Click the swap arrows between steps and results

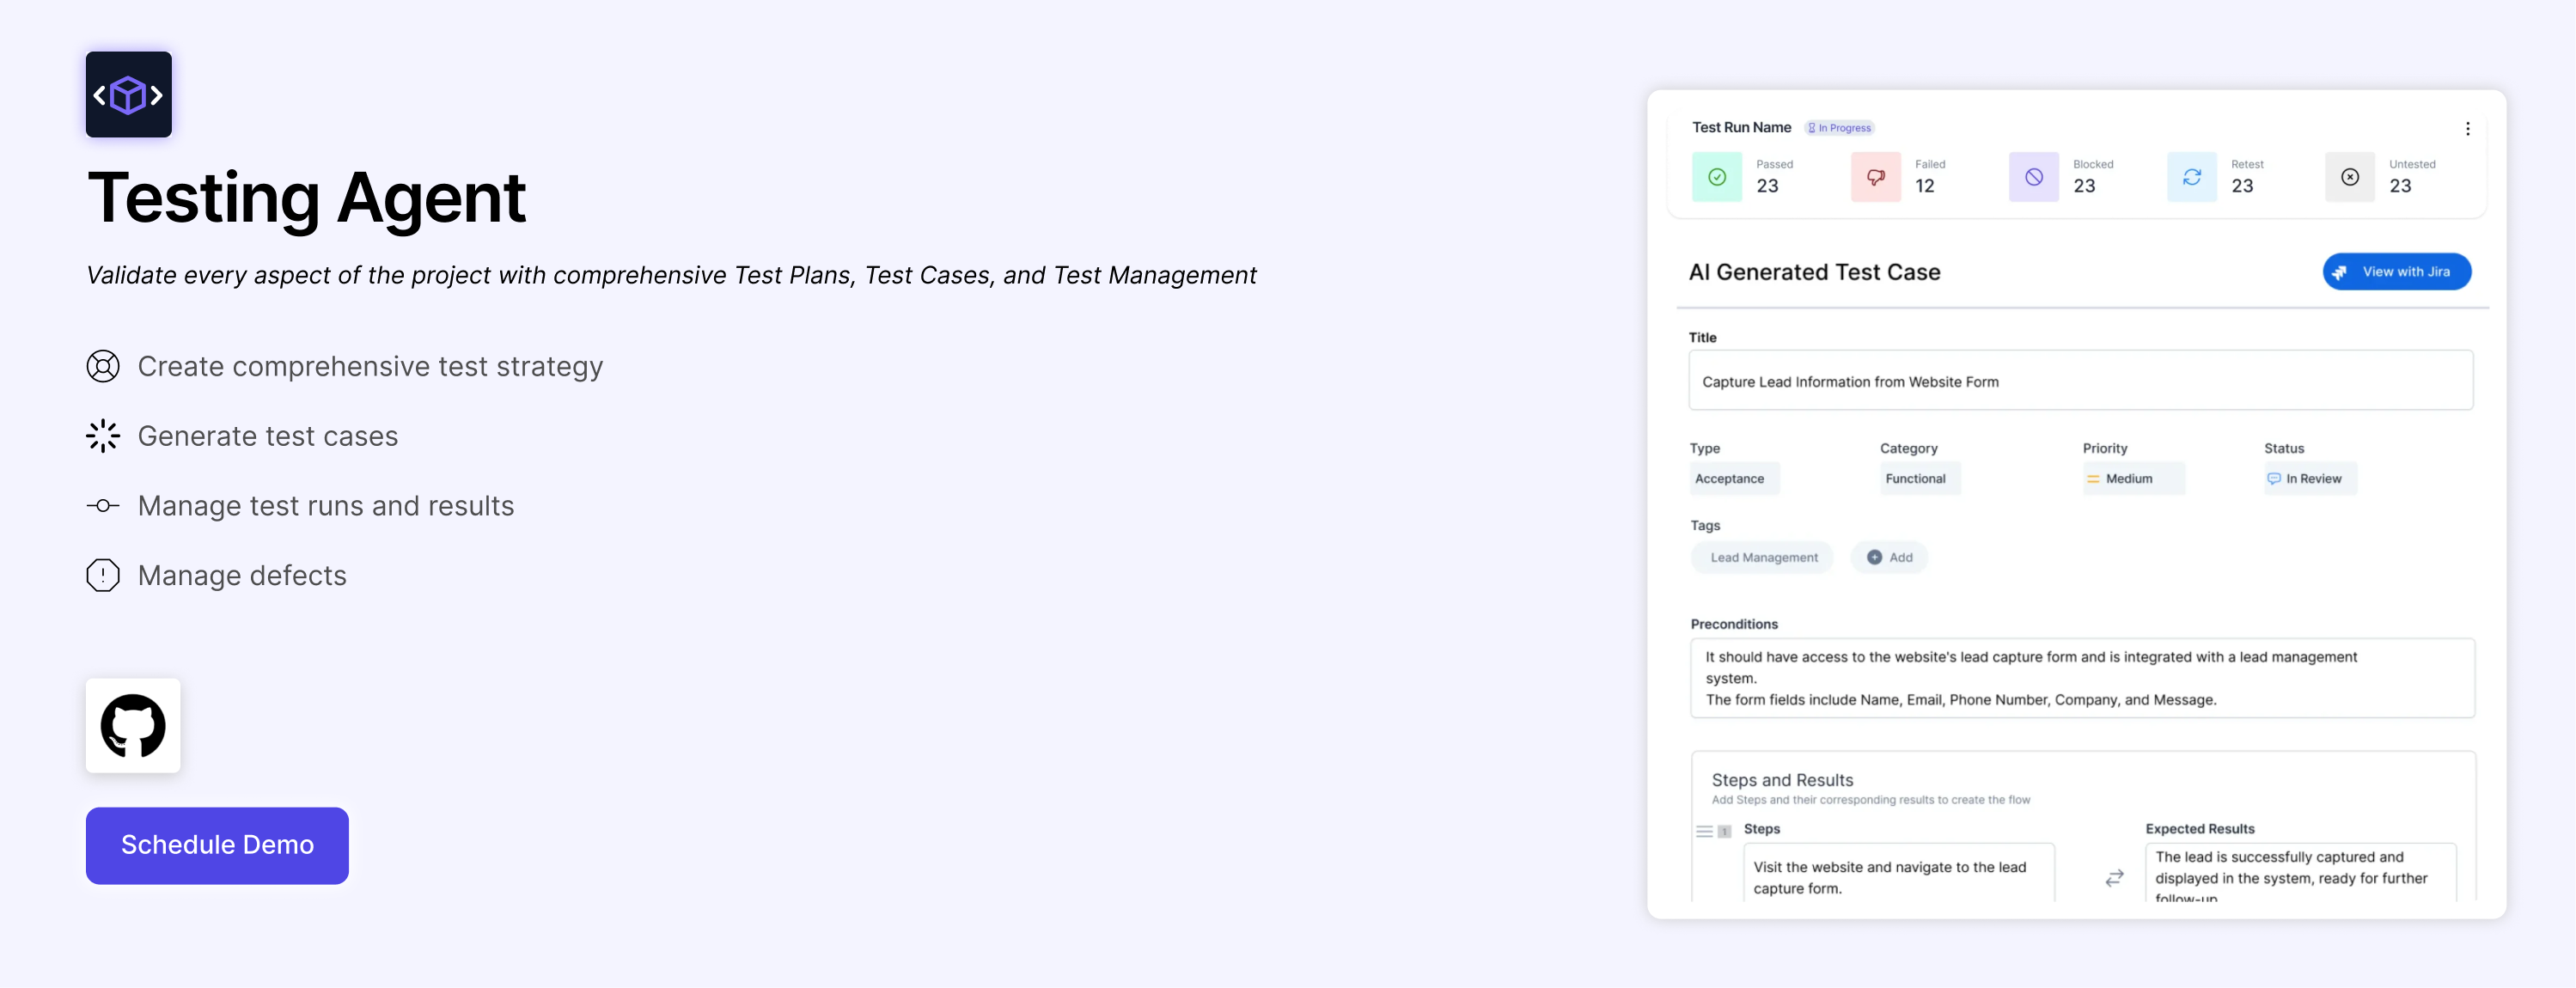click(x=2114, y=878)
